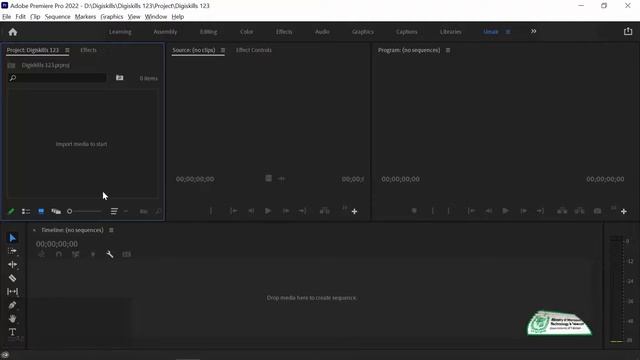
Task: Open Project panel hamburger menu
Action: click(67, 50)
